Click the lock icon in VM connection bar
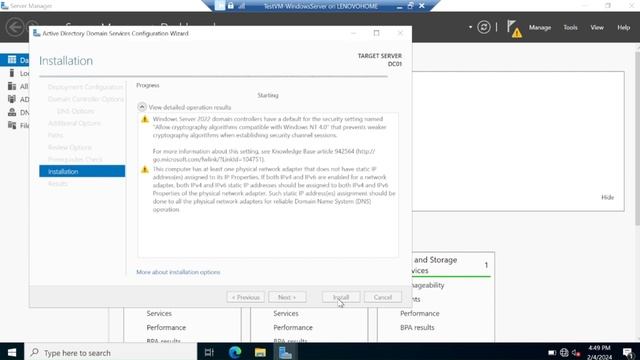This screenshot has width=640, height=360. [x=231, y=6]
